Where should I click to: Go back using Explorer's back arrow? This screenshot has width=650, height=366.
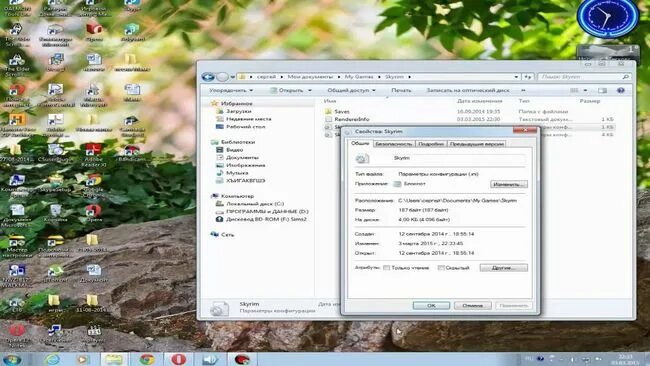208,77
